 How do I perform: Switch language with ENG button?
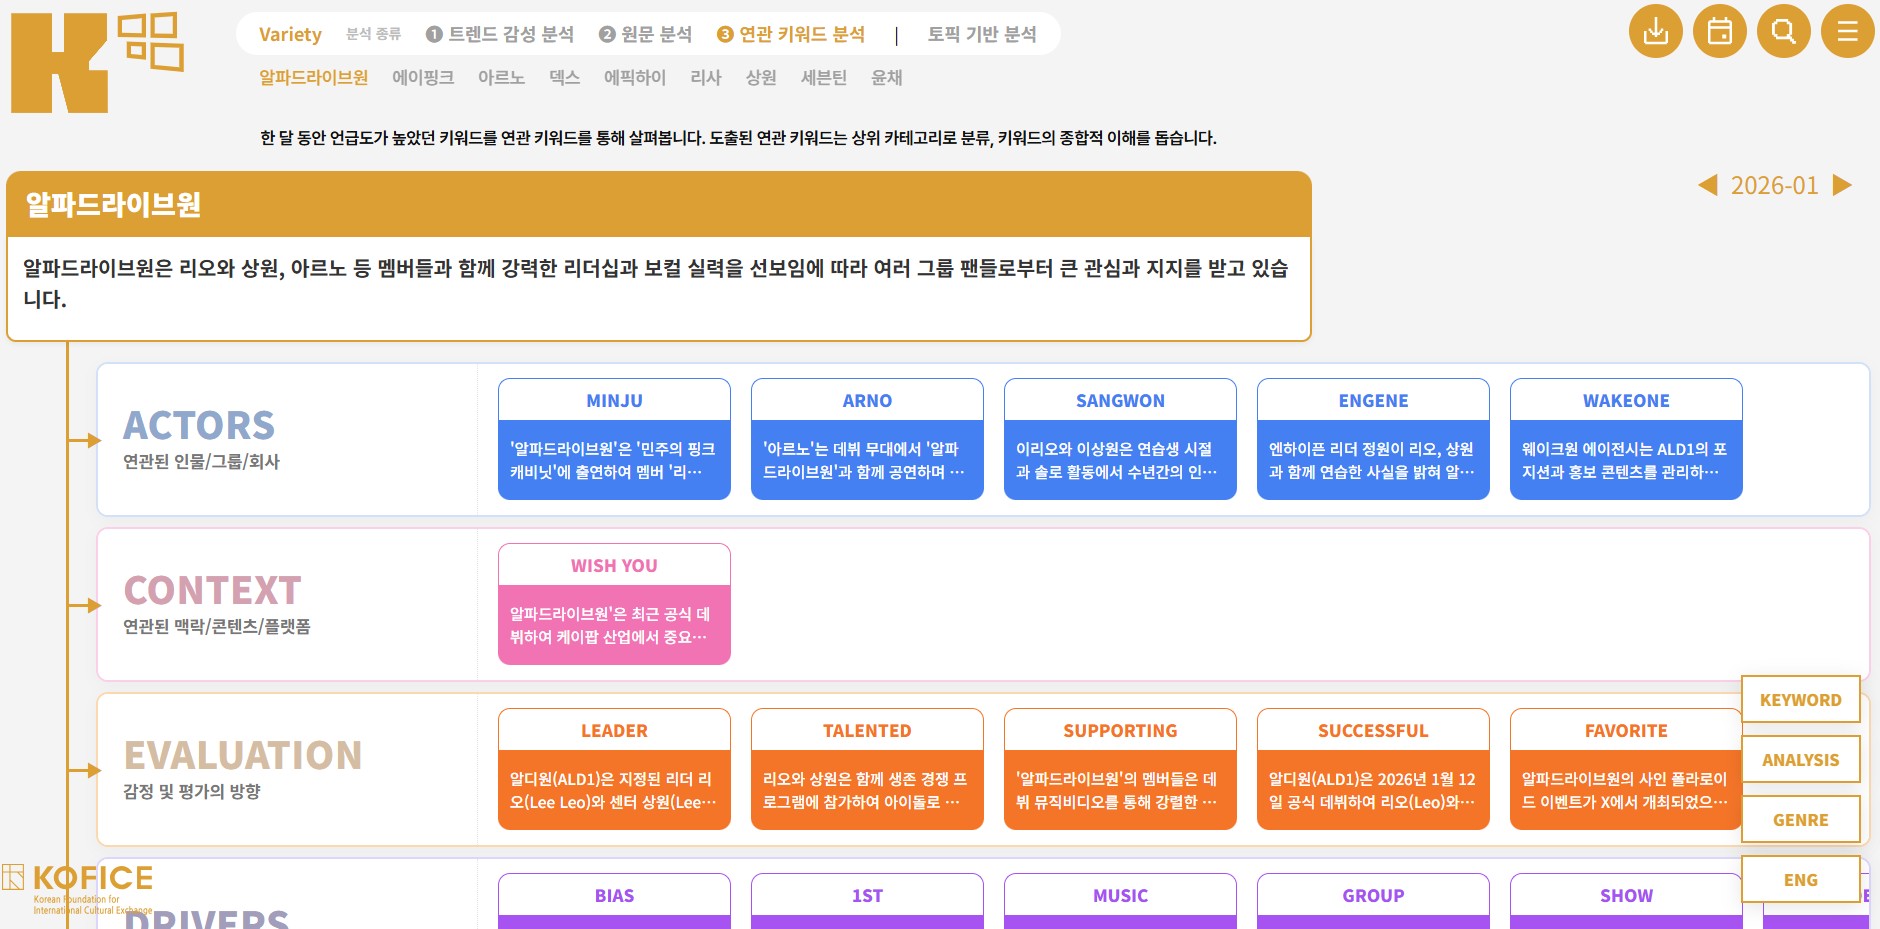[x=1800, y=880]
